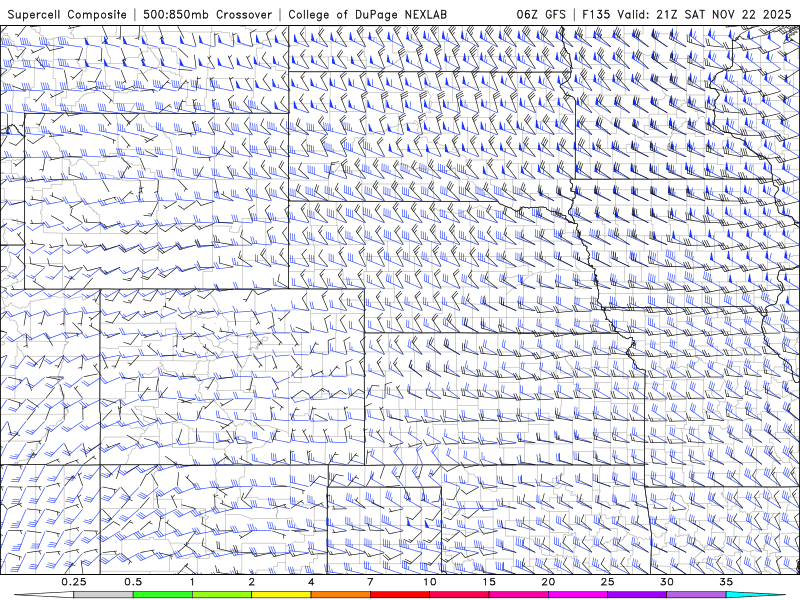Screen dimensions: 800x600
Task: Click the '20' legend value label
Action: coord(548,582)
